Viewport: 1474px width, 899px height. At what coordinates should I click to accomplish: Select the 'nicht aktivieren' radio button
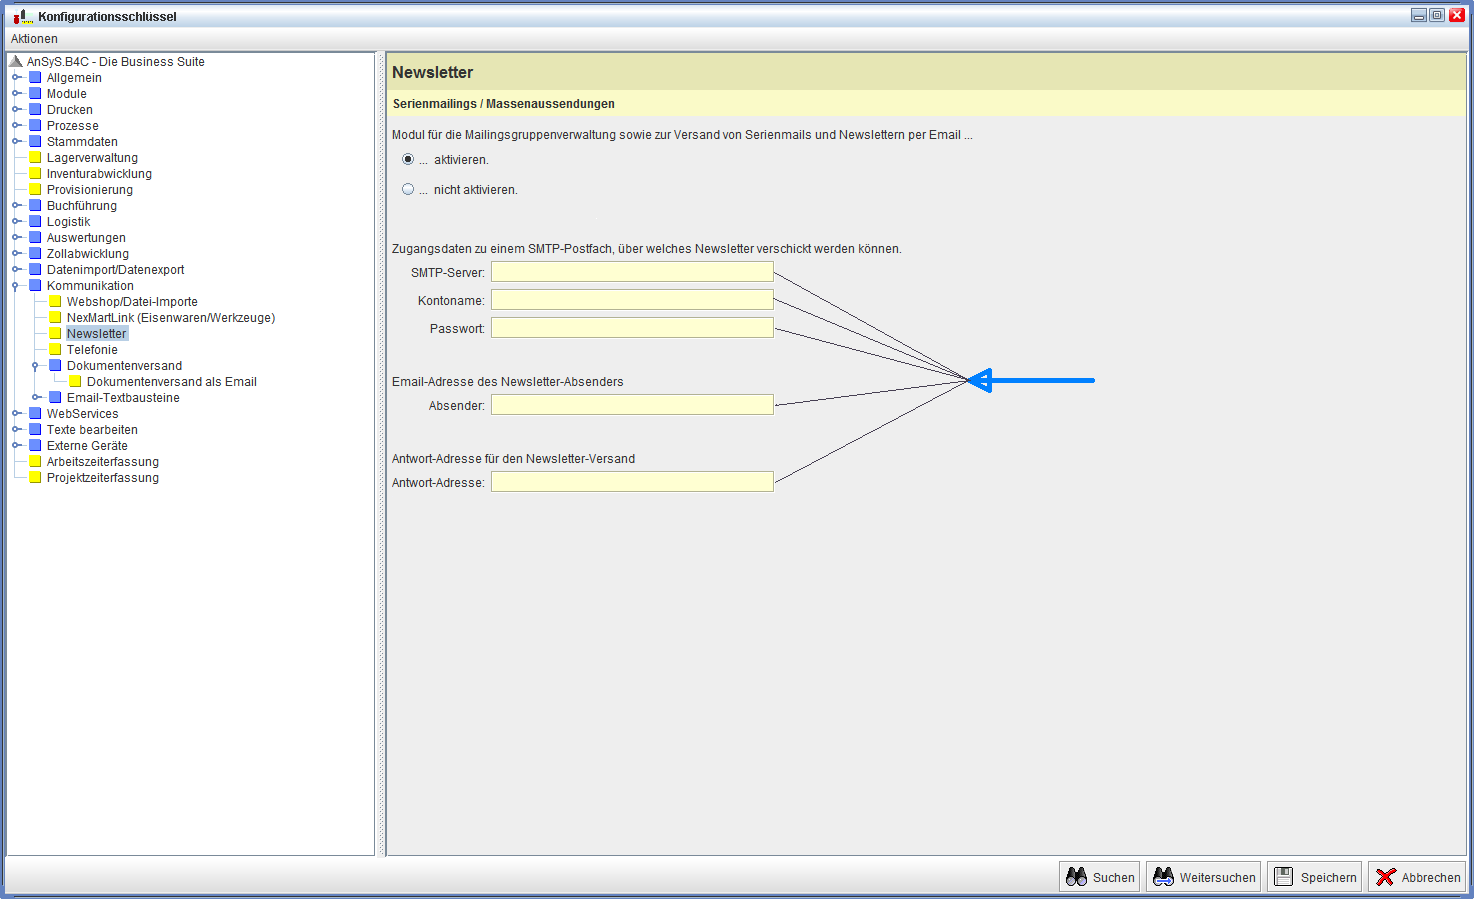pos(408,189)
